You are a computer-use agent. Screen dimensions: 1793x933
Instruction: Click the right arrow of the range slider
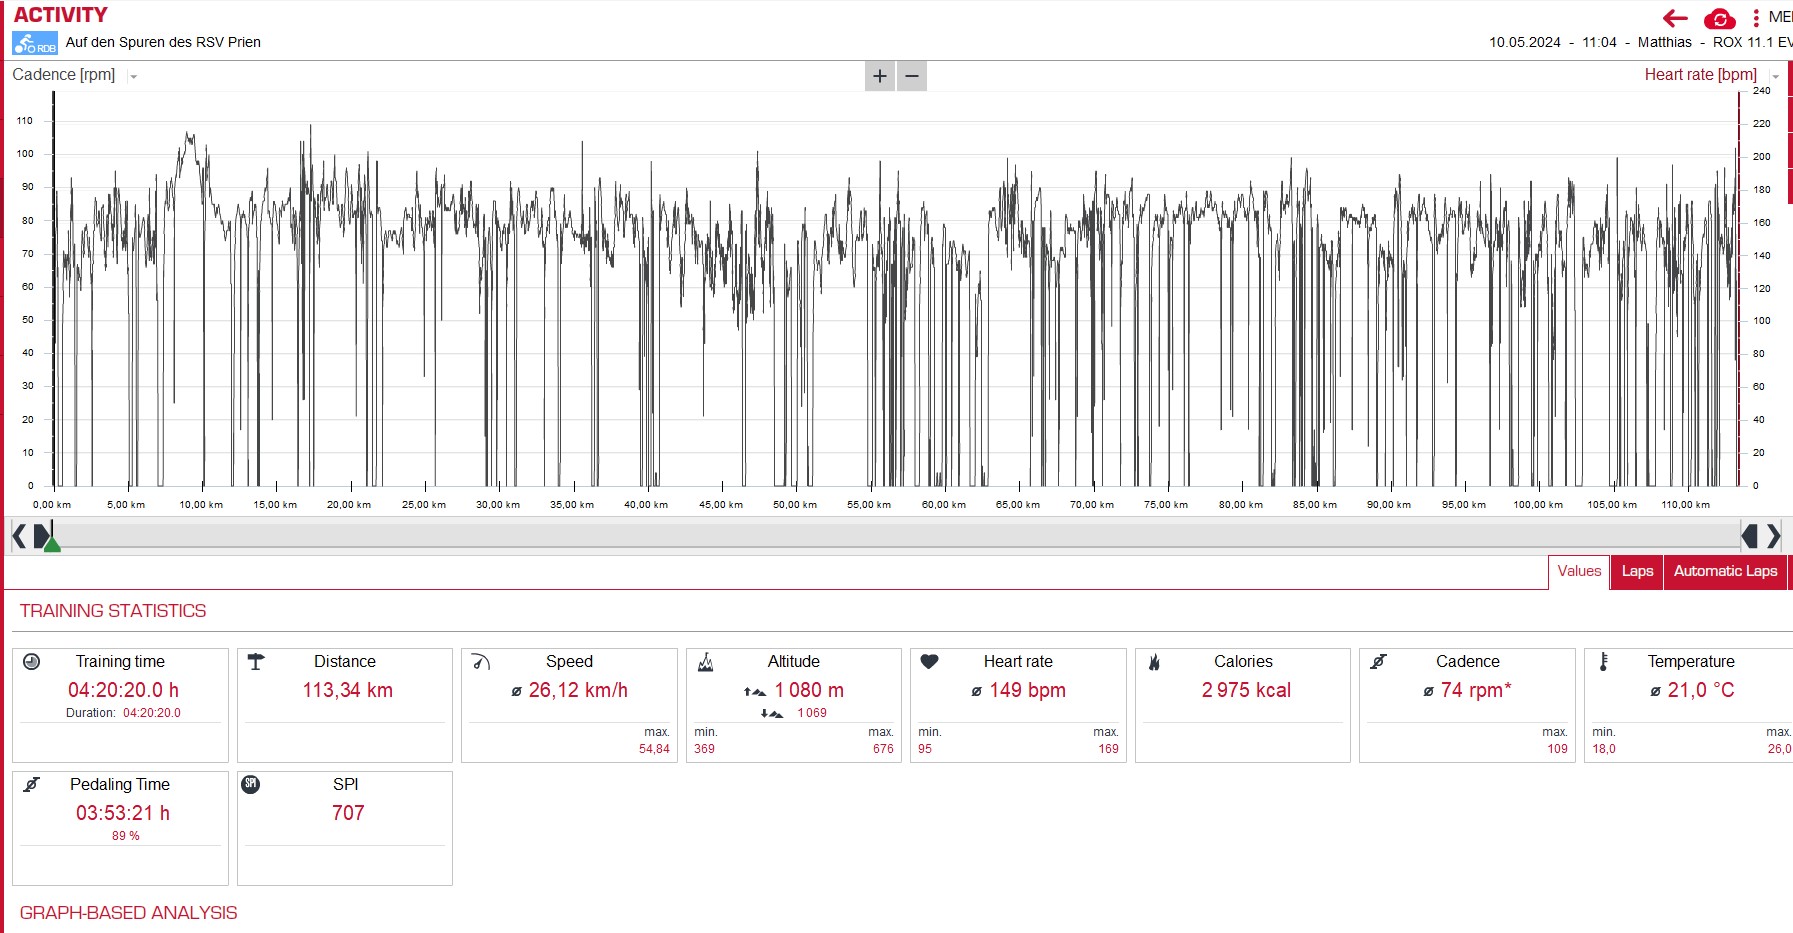(x=1774, y=537)
